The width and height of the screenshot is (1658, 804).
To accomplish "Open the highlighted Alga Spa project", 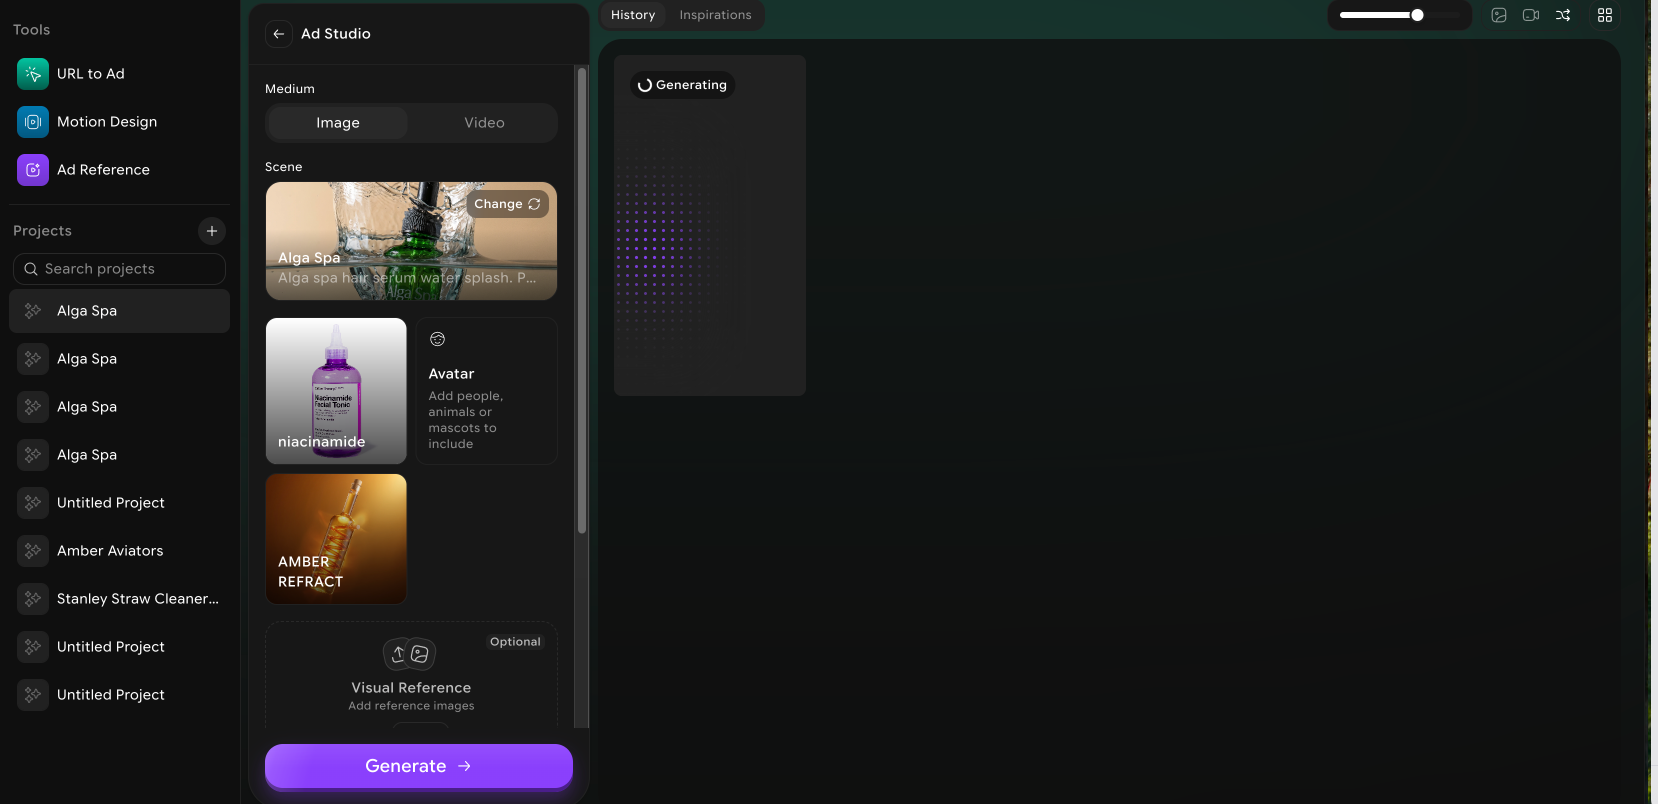I will pos(119,311).
